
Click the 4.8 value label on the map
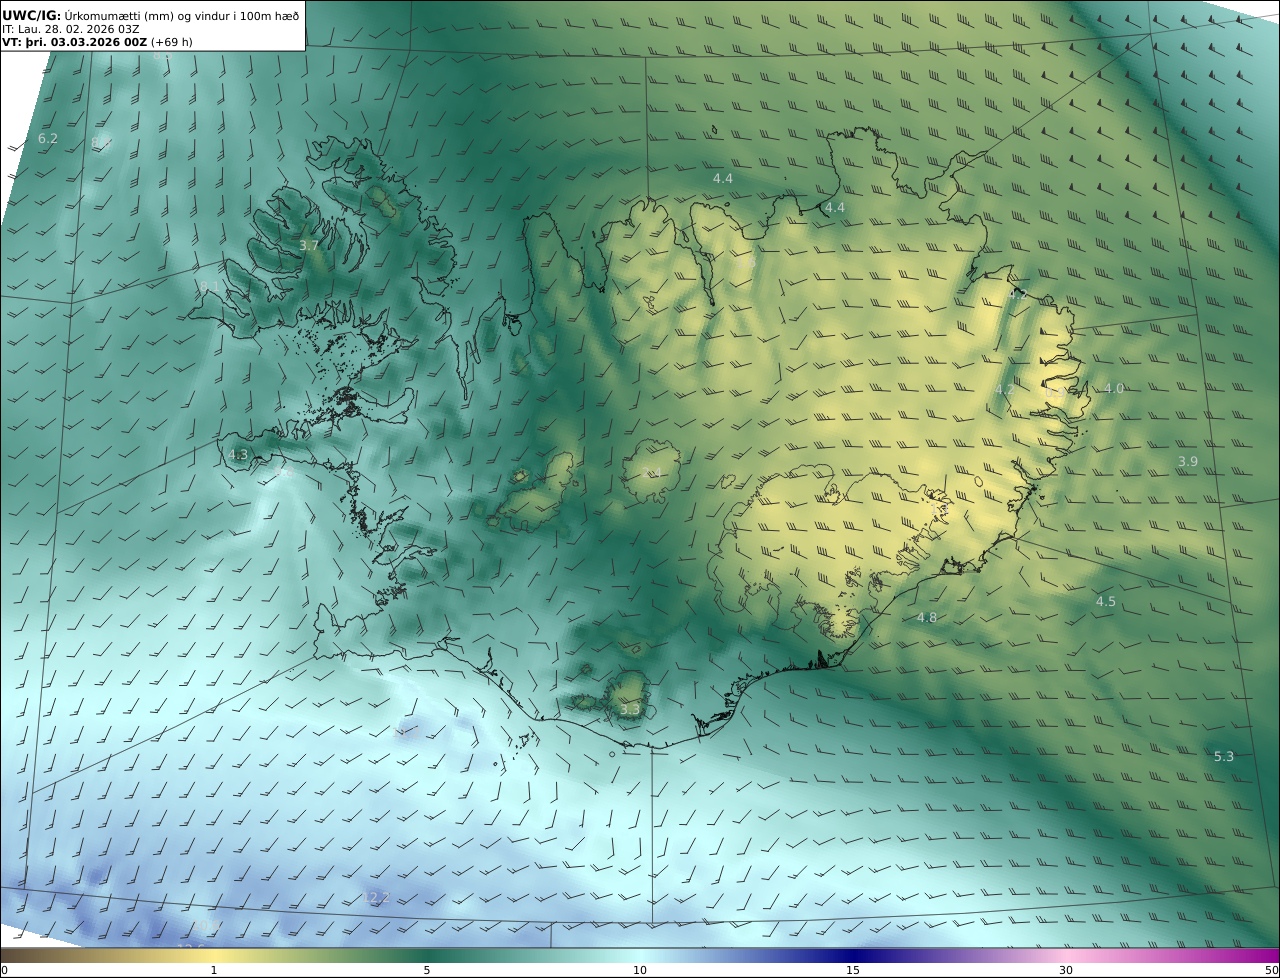point(927,618)
